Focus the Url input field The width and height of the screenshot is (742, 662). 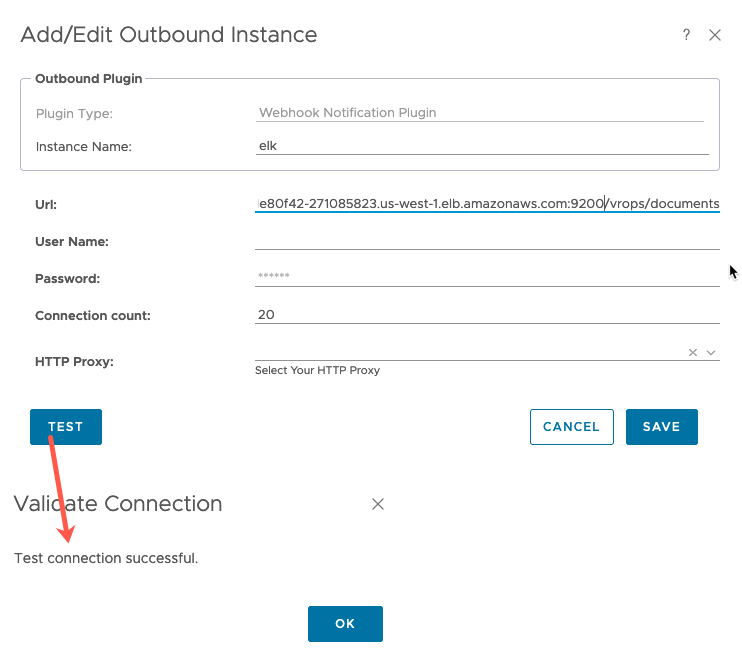tap(487, 203)
